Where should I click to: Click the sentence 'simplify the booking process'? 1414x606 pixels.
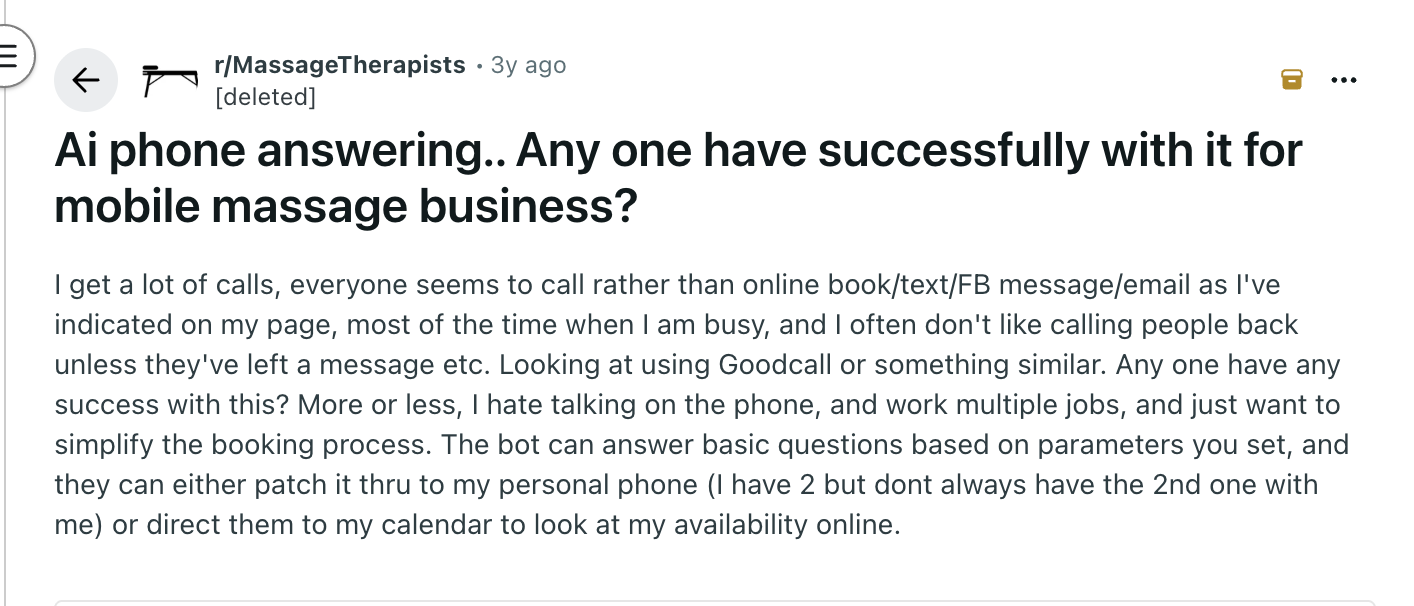pyautogui.click(x=244, y=444)
